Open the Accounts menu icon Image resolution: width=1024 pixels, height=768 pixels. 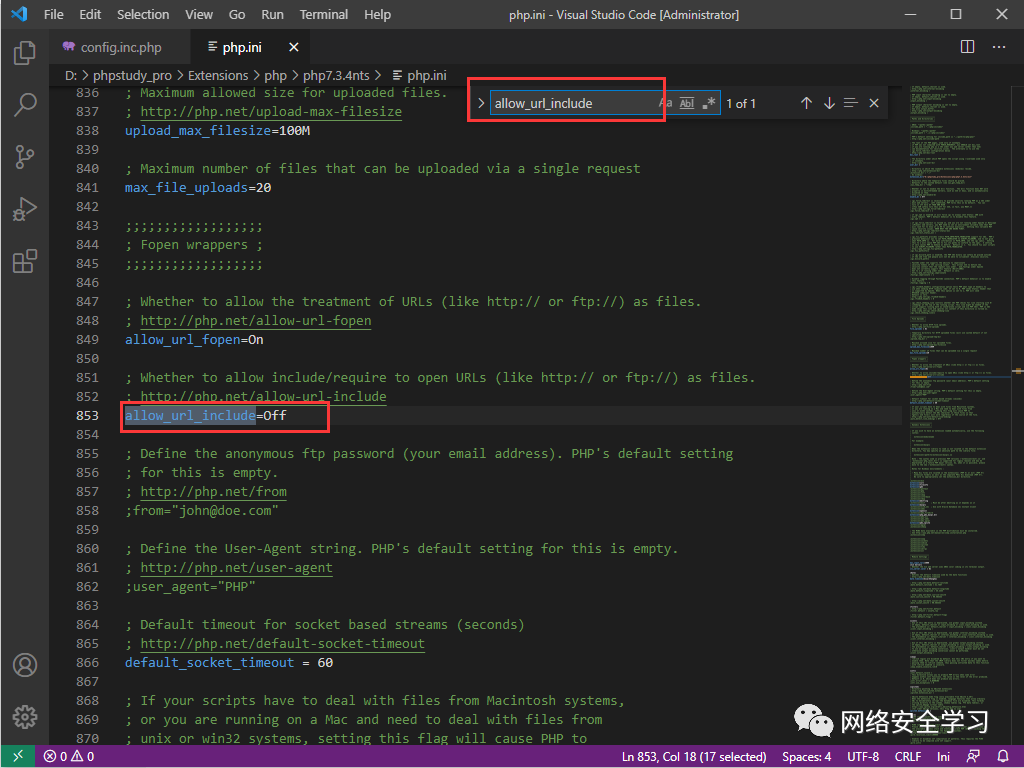click(x=25, y=665)
